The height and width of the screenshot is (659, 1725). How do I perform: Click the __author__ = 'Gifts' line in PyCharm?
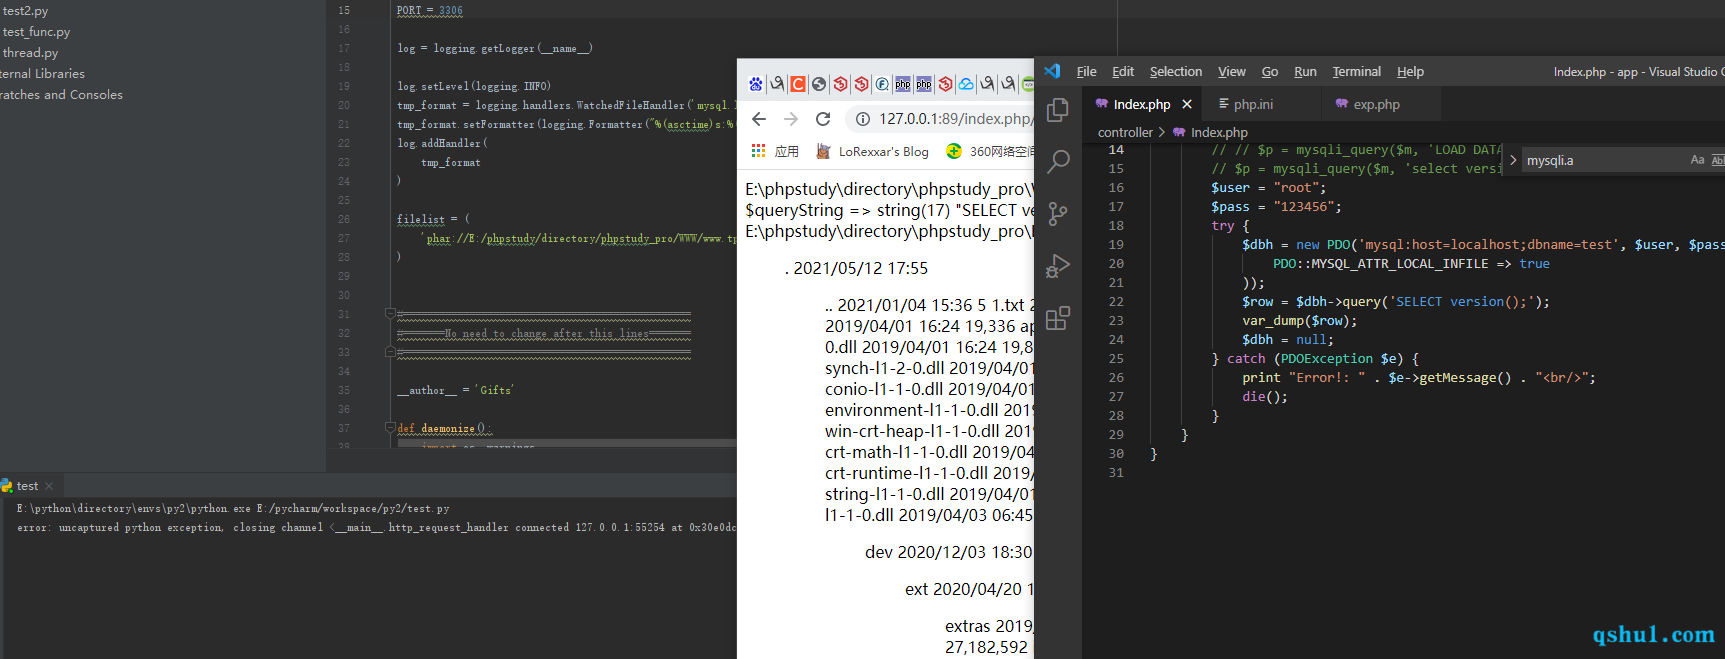[455, 390]
